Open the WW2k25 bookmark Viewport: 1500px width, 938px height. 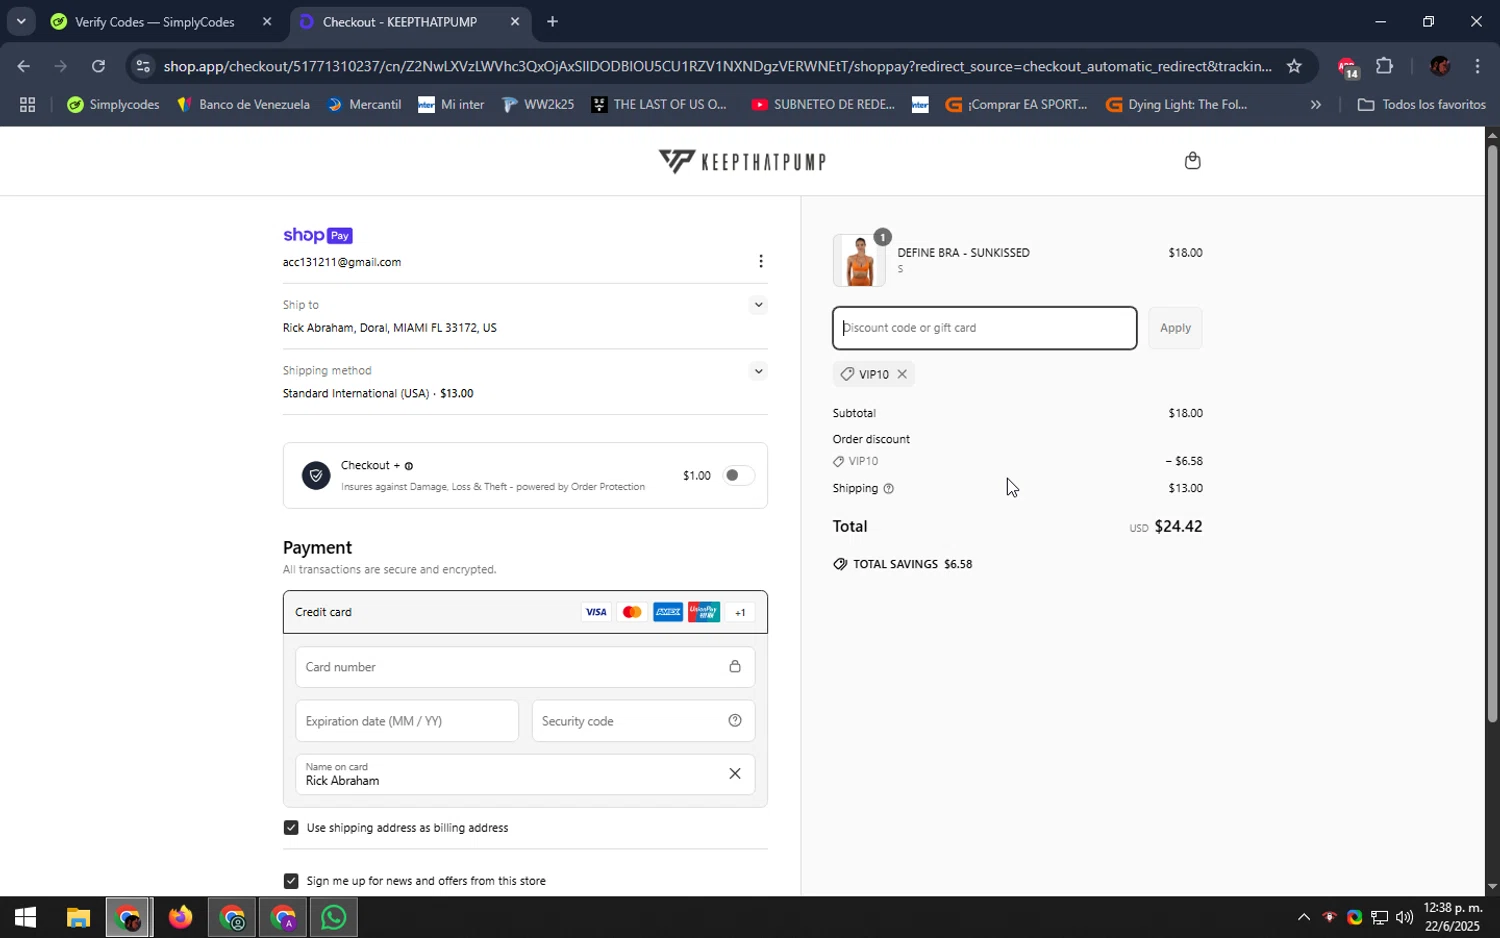[x=538, y=104]
